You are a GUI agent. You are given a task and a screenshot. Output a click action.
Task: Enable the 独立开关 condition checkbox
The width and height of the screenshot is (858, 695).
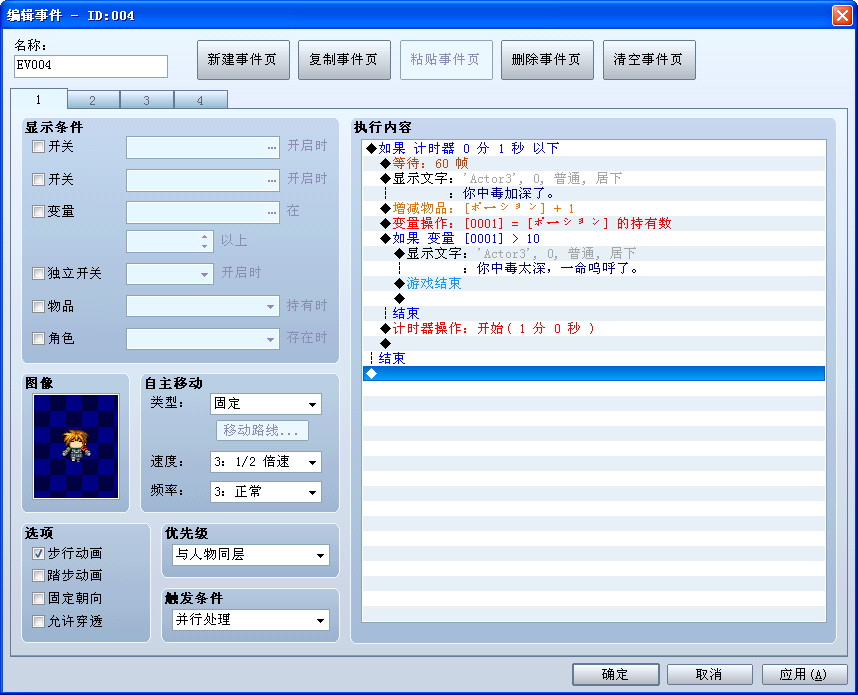click(38, 273)
